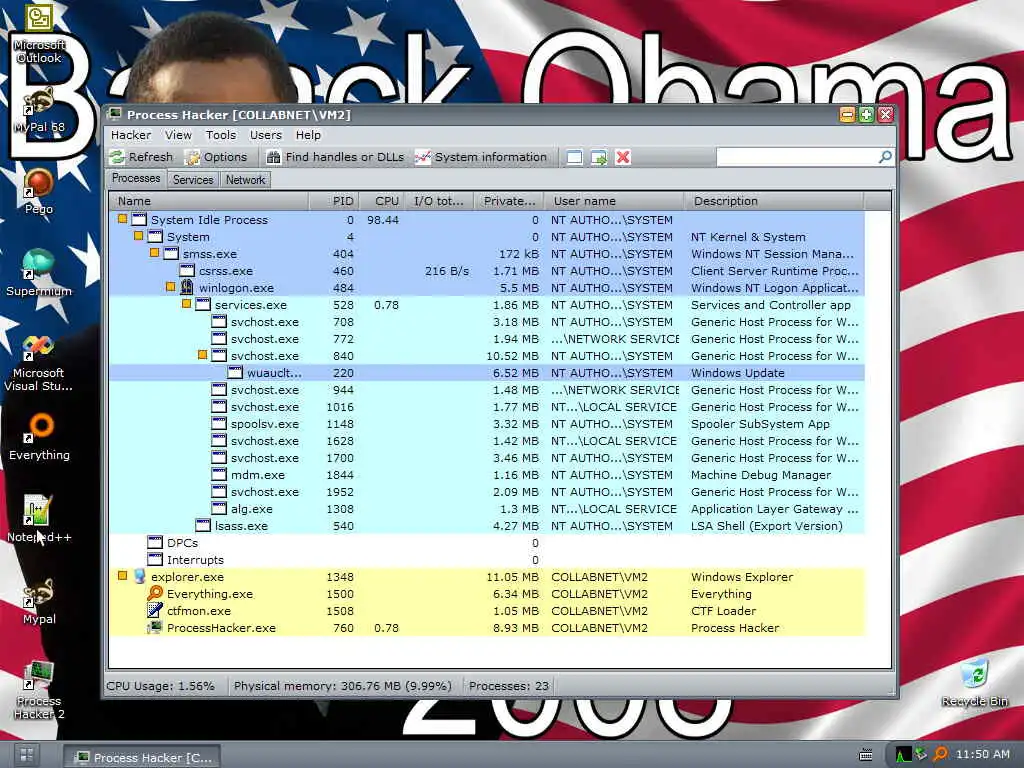Viewport: 1024px width, 768px height.
Task: Select the Recycle Bin icon
Action: tap(975, 683)
